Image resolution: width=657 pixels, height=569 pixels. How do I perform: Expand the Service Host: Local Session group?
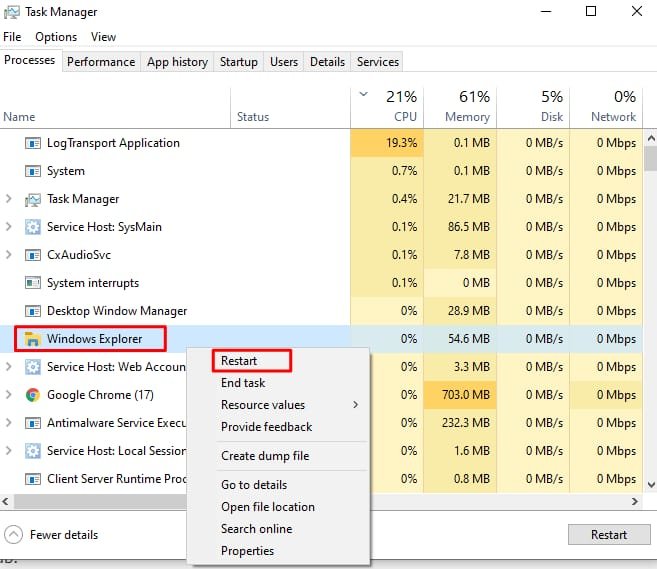8,451
